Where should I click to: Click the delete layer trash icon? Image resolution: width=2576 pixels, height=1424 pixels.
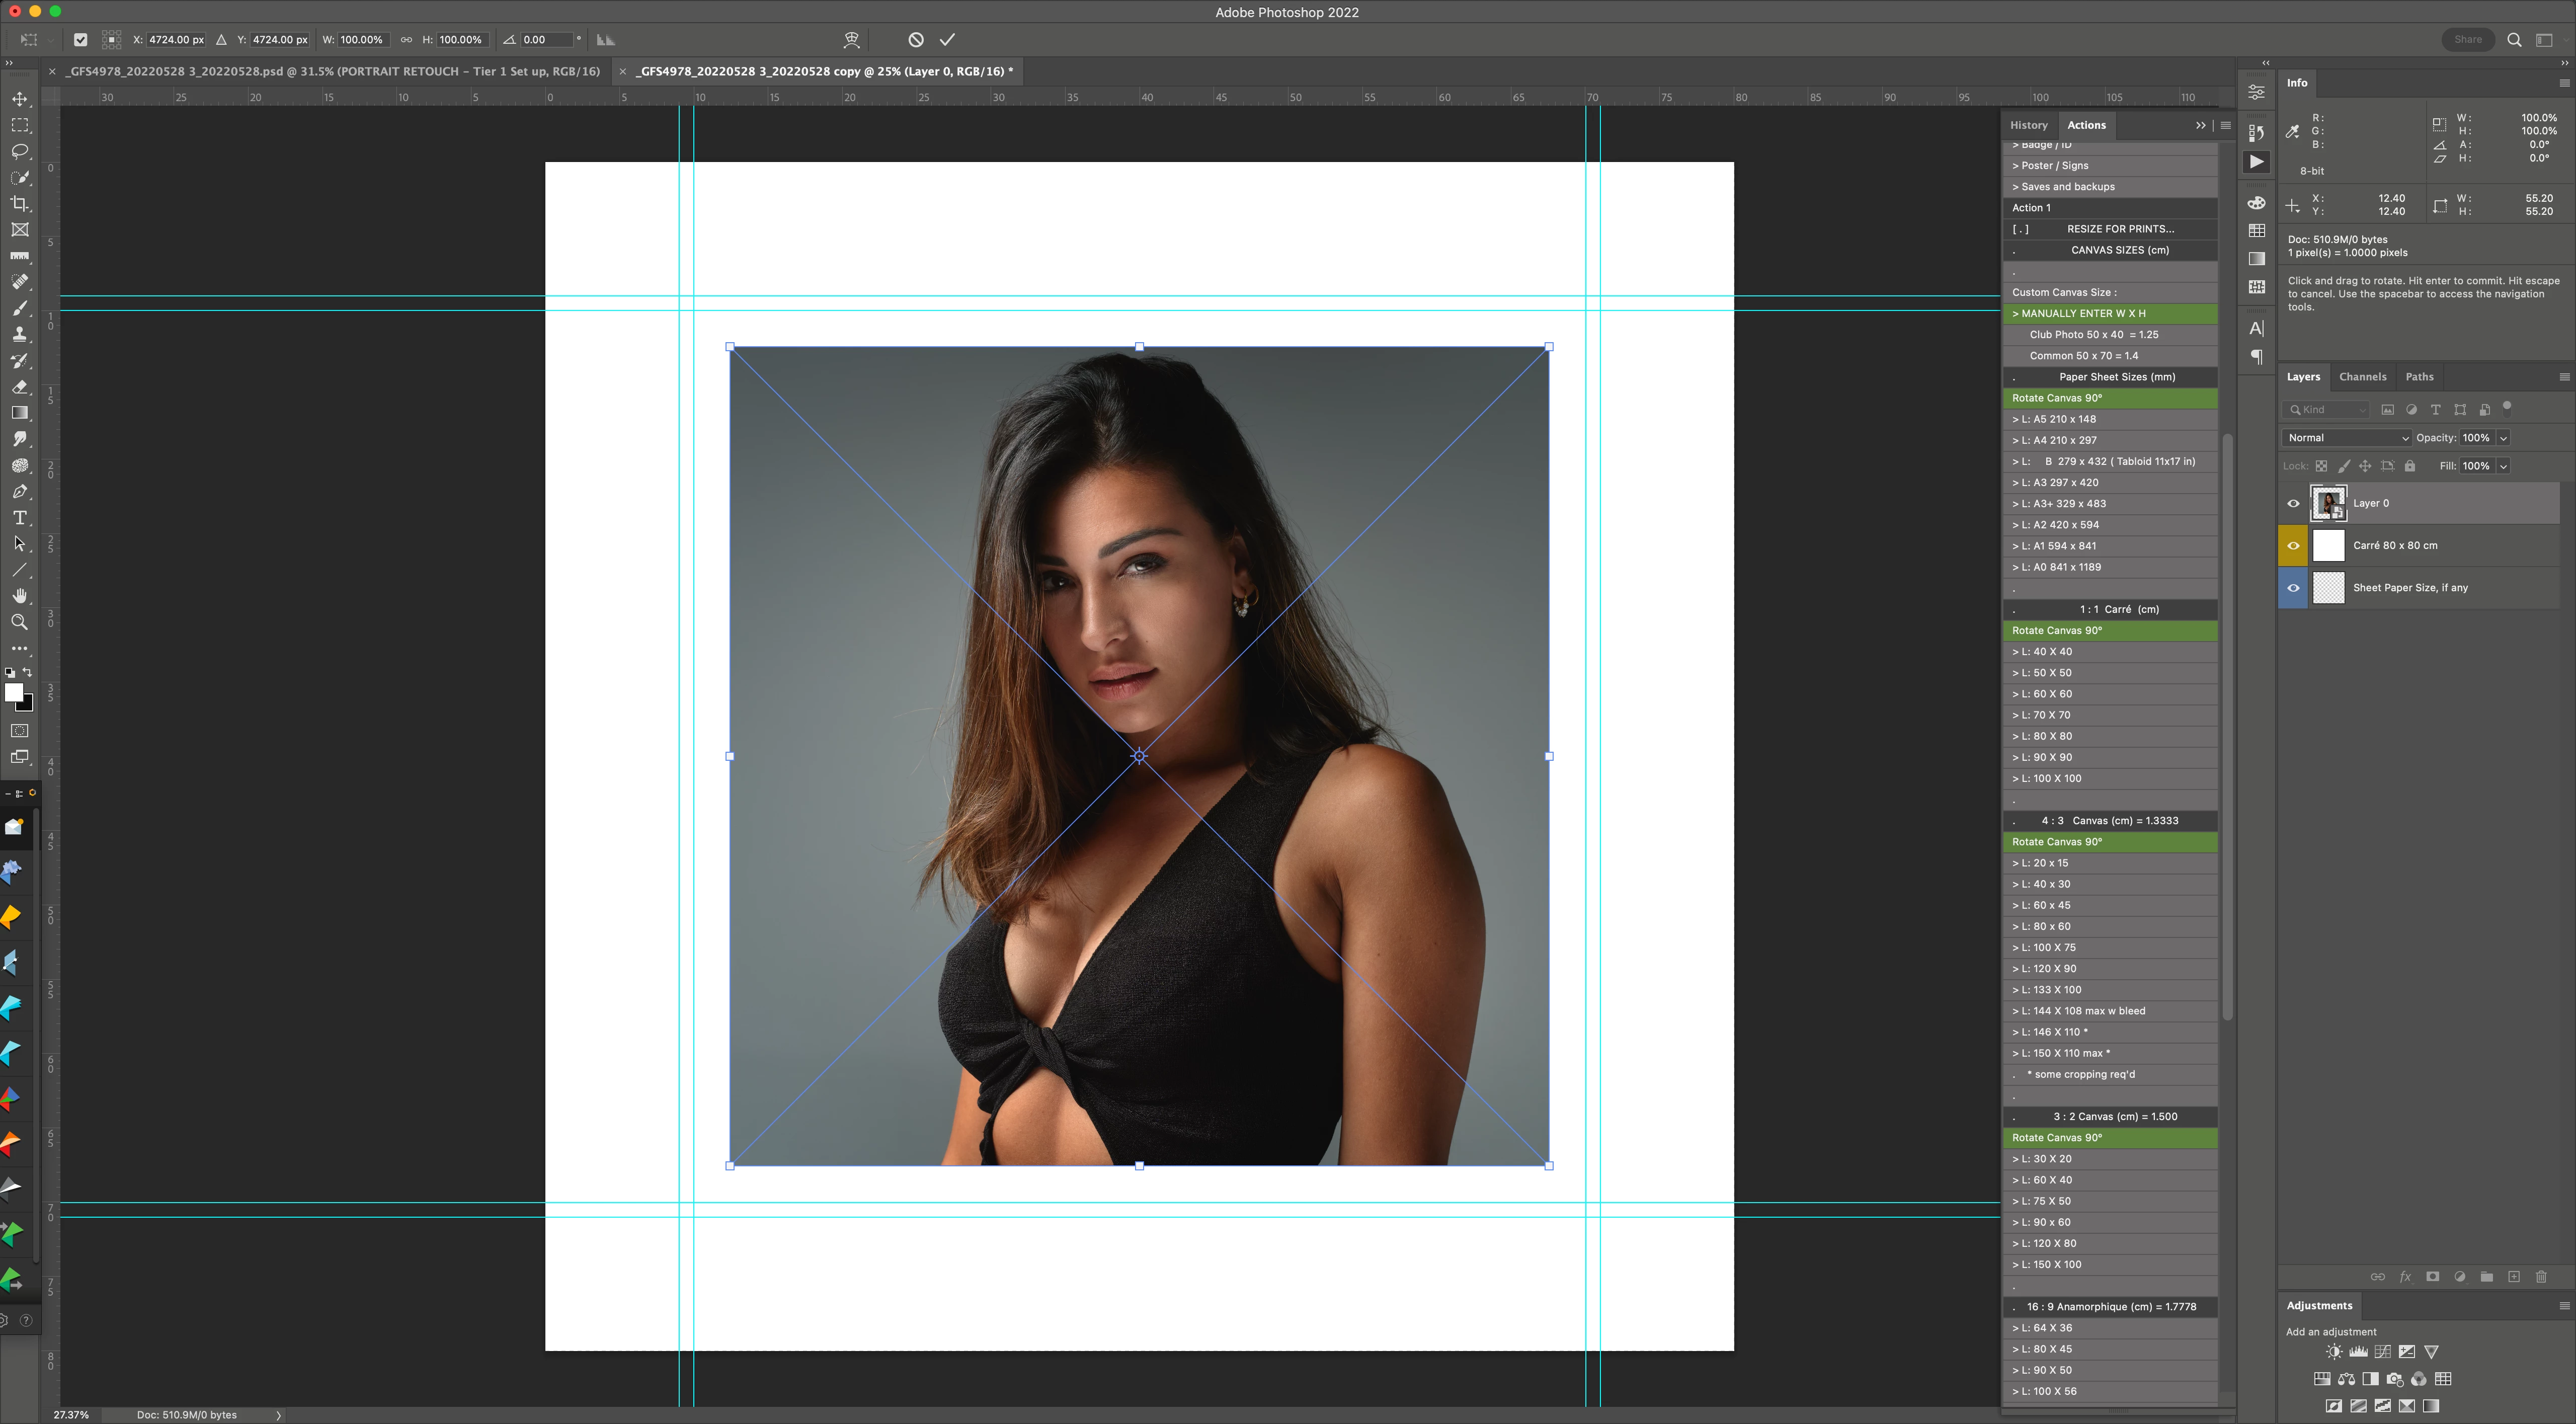click(x=2541, y=1277)
